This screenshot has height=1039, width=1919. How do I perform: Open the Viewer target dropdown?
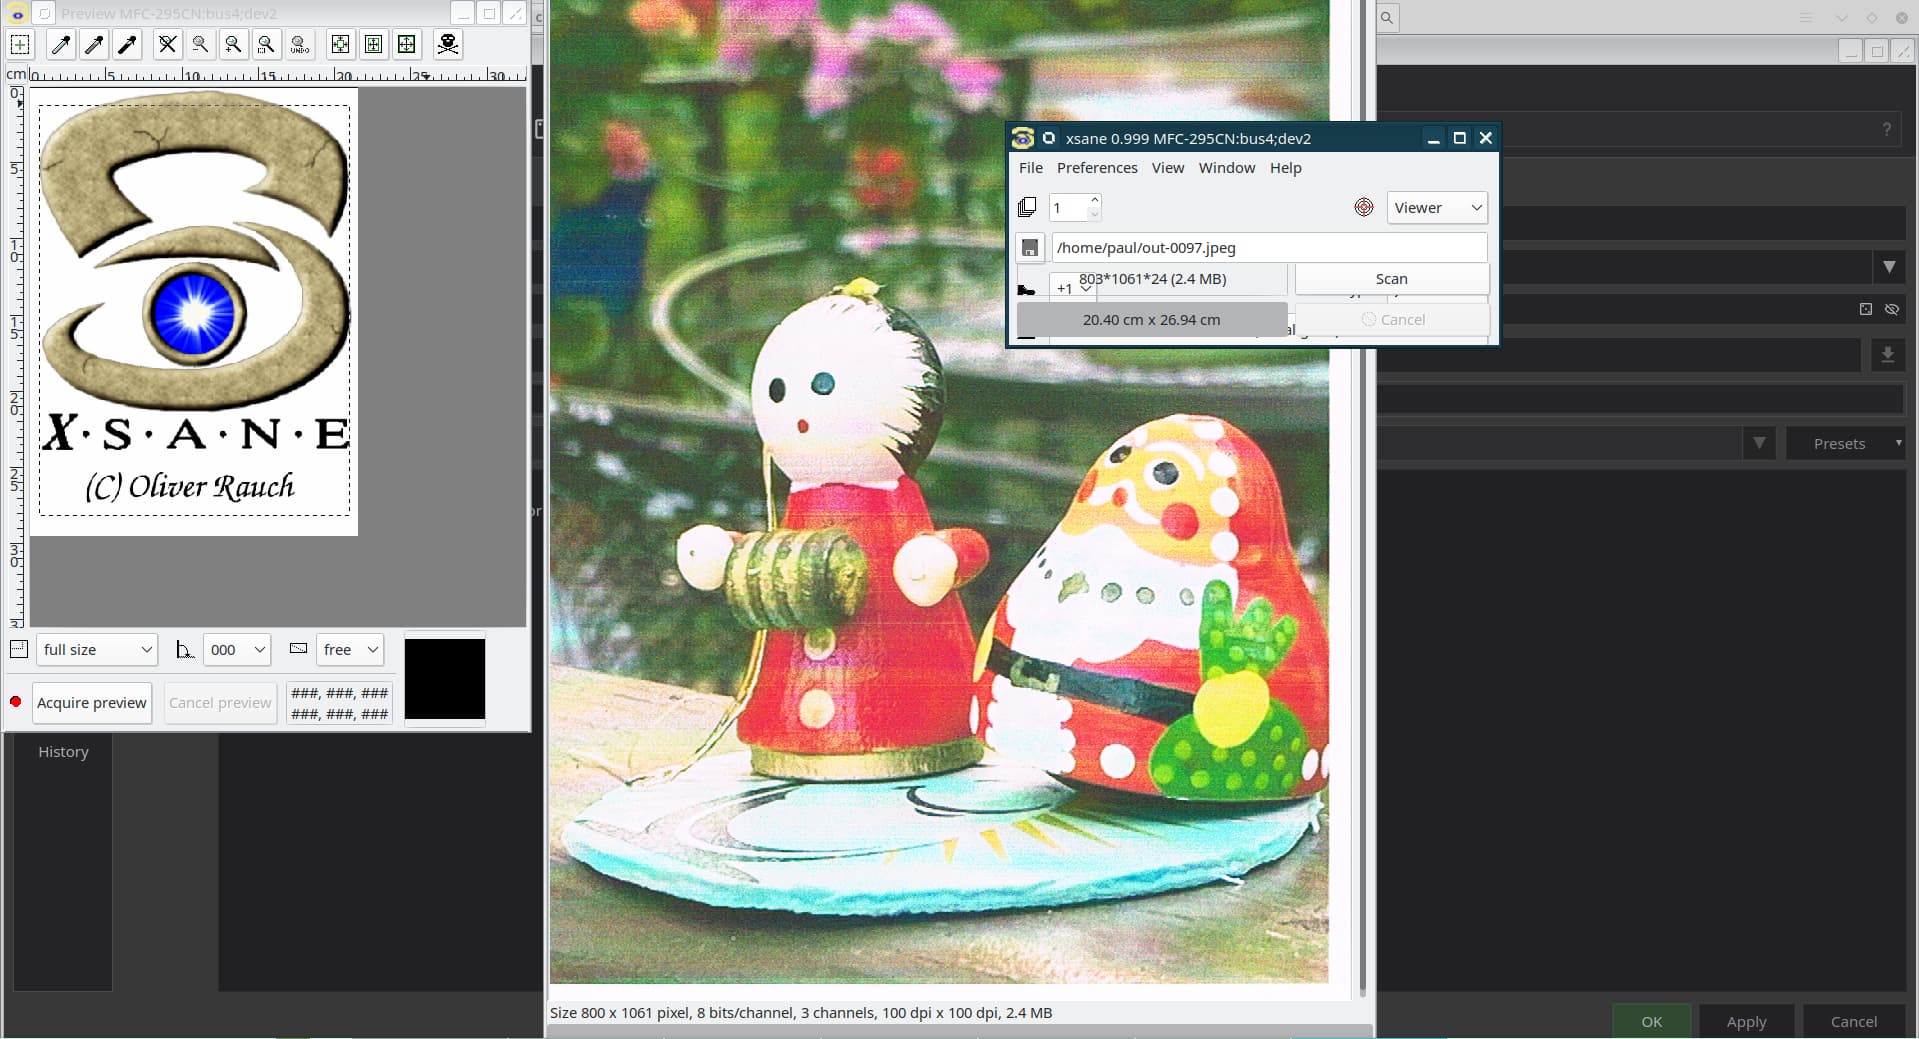click(x=1437, y=208)
